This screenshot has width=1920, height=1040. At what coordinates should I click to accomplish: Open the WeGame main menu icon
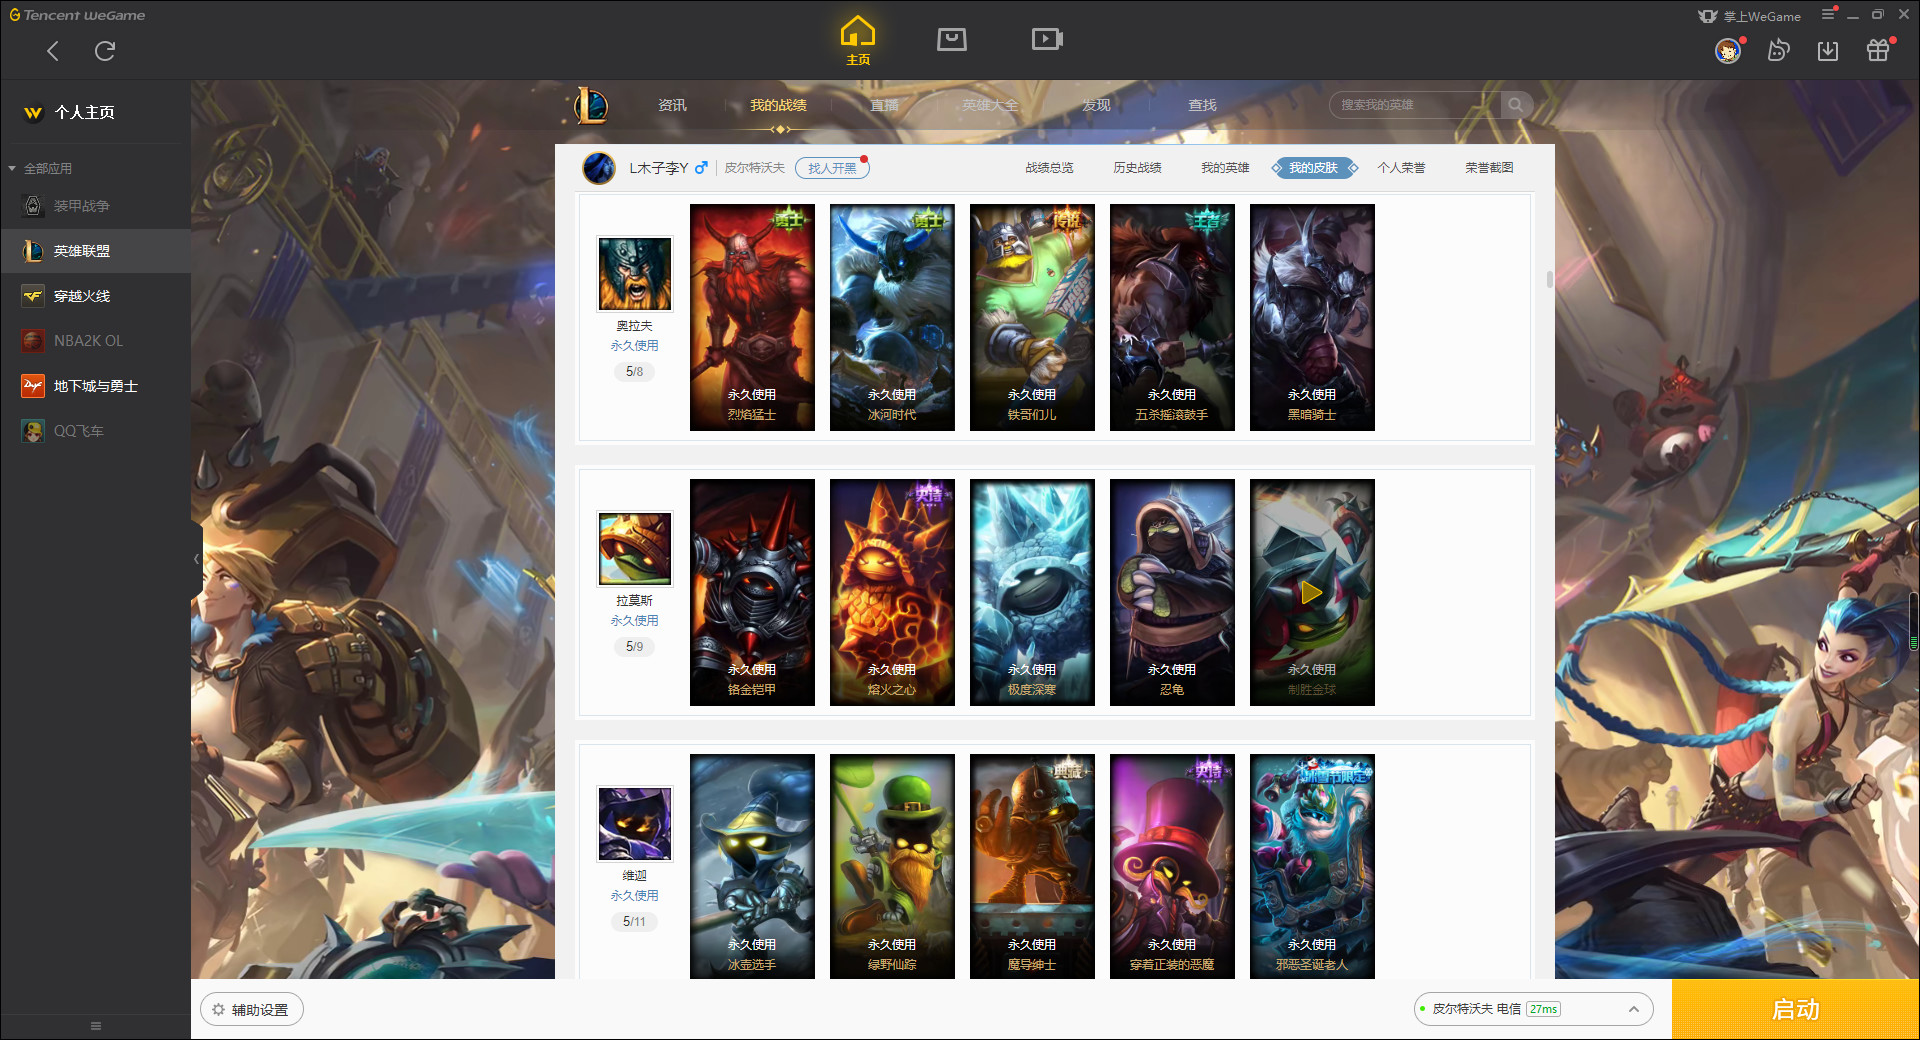click(1828, 14)
